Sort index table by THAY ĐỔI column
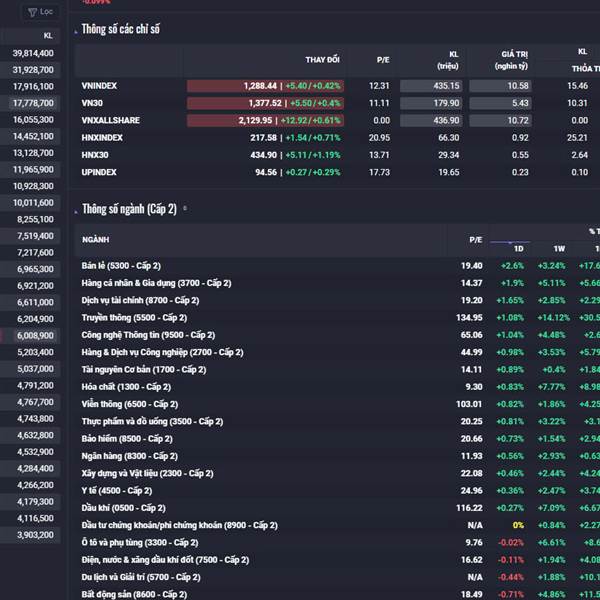 [x=322, y=60]
